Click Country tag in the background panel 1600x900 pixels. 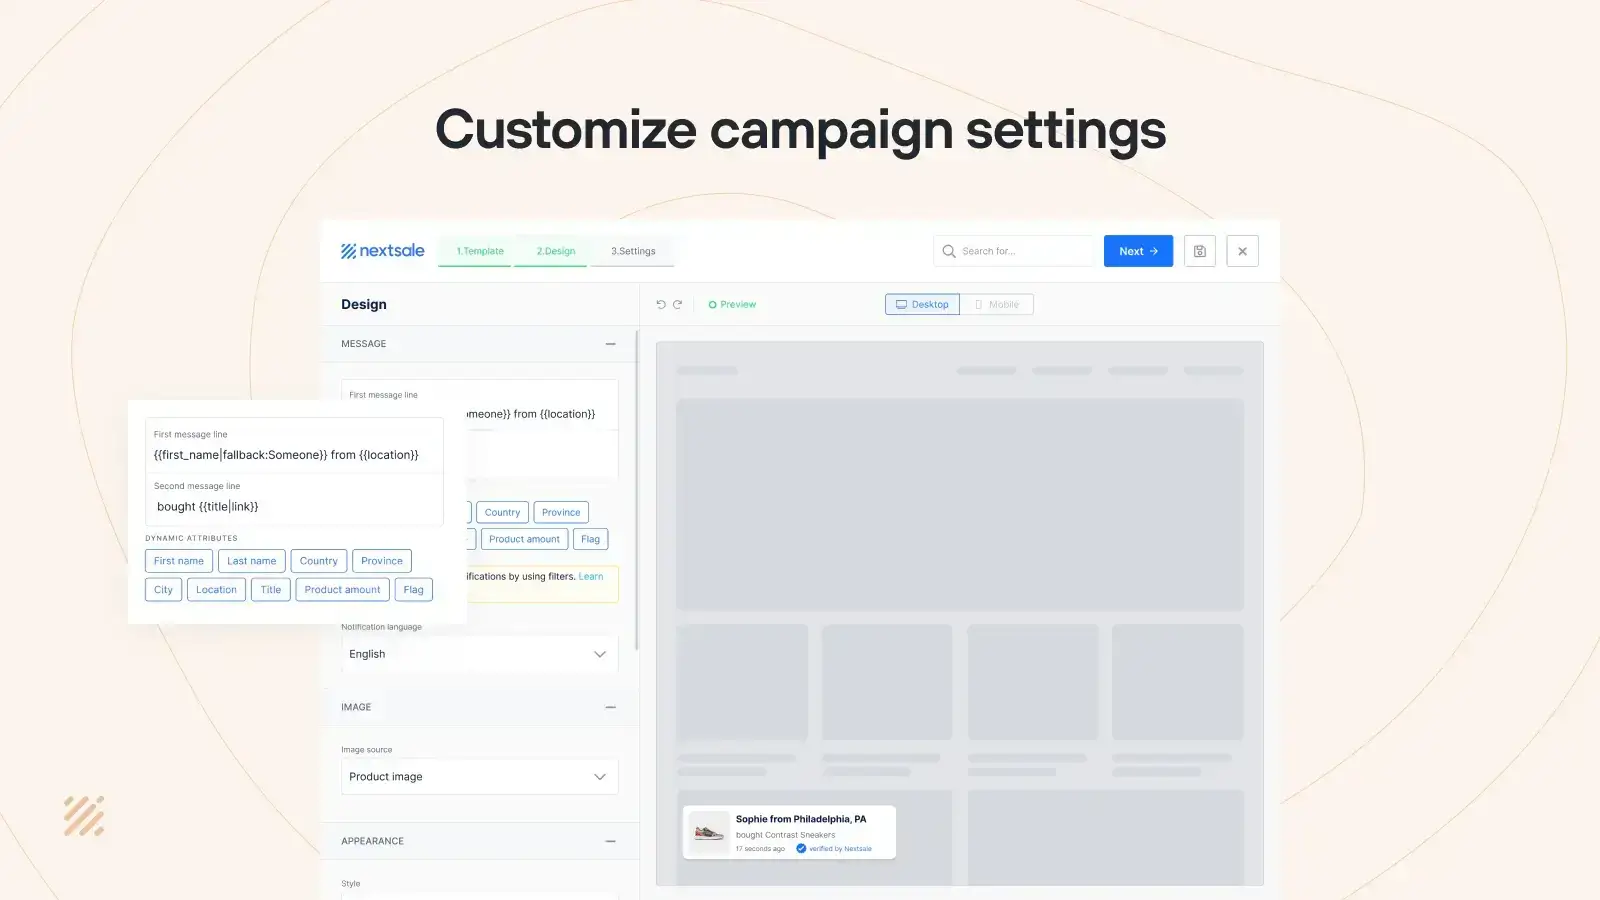point(502,512)
